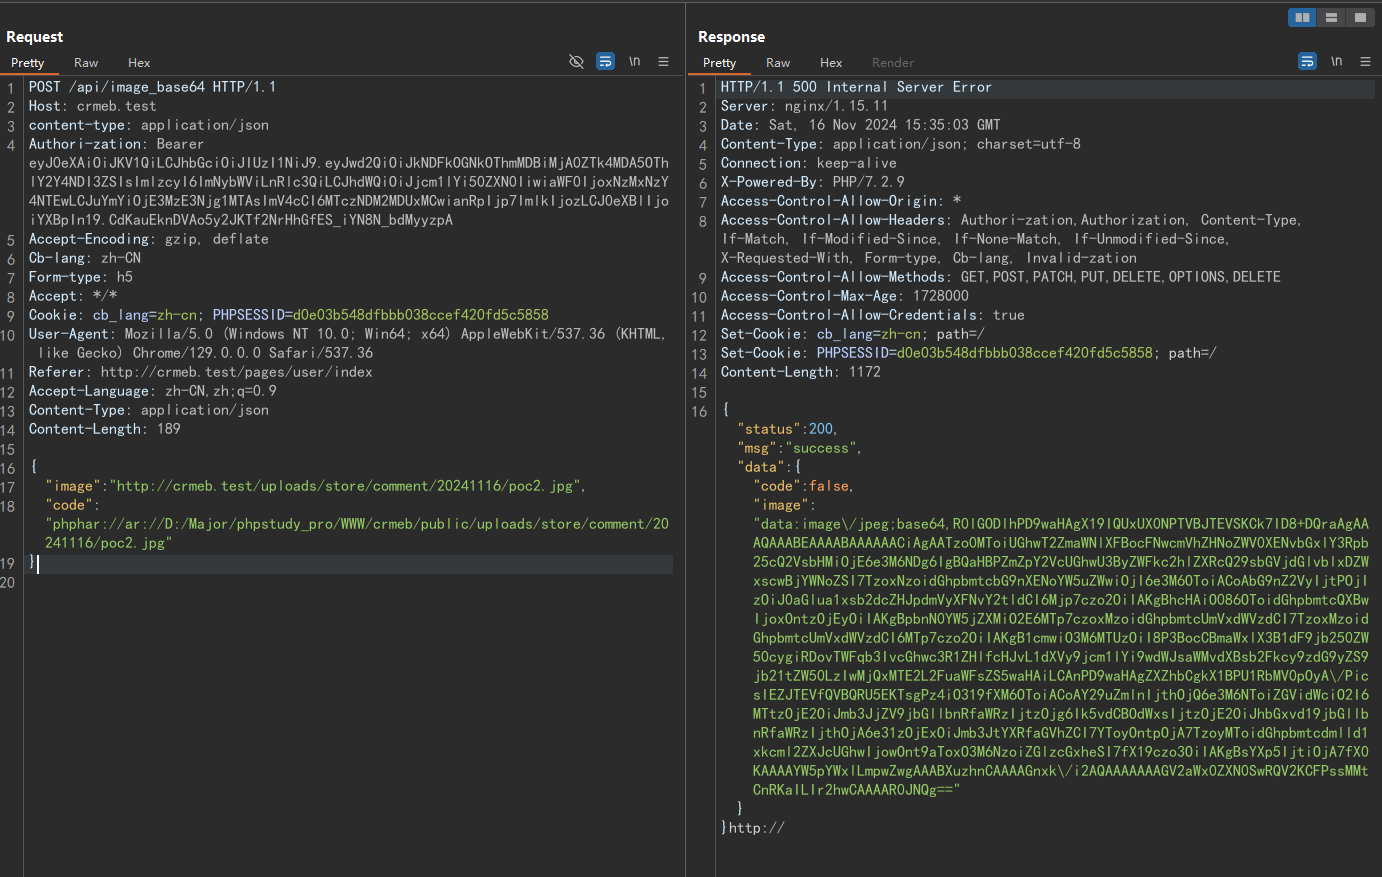Viewport: 1382px width, 877px height.
Task: Click the 'Set-Cookie: cb_lang=zh-cn; path=/' line
Action: point(852,334)
